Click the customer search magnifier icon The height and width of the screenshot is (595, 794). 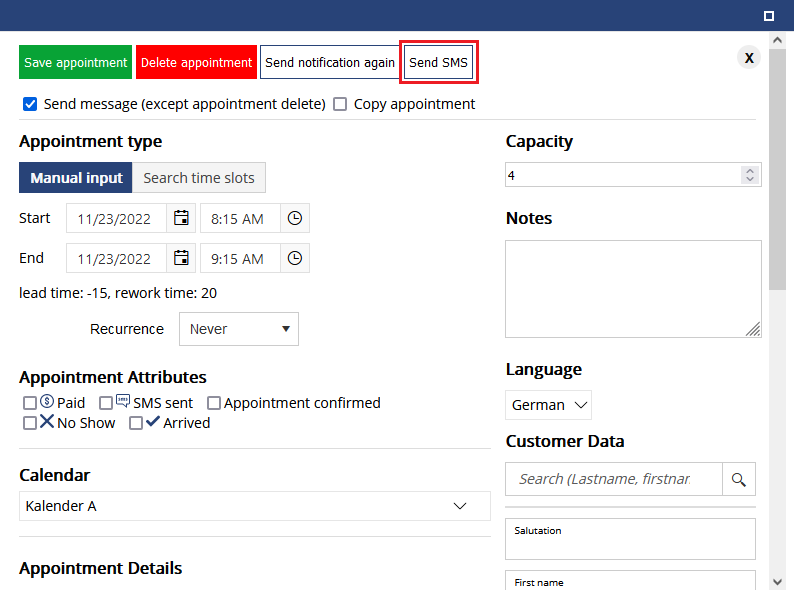coord(739,479)
